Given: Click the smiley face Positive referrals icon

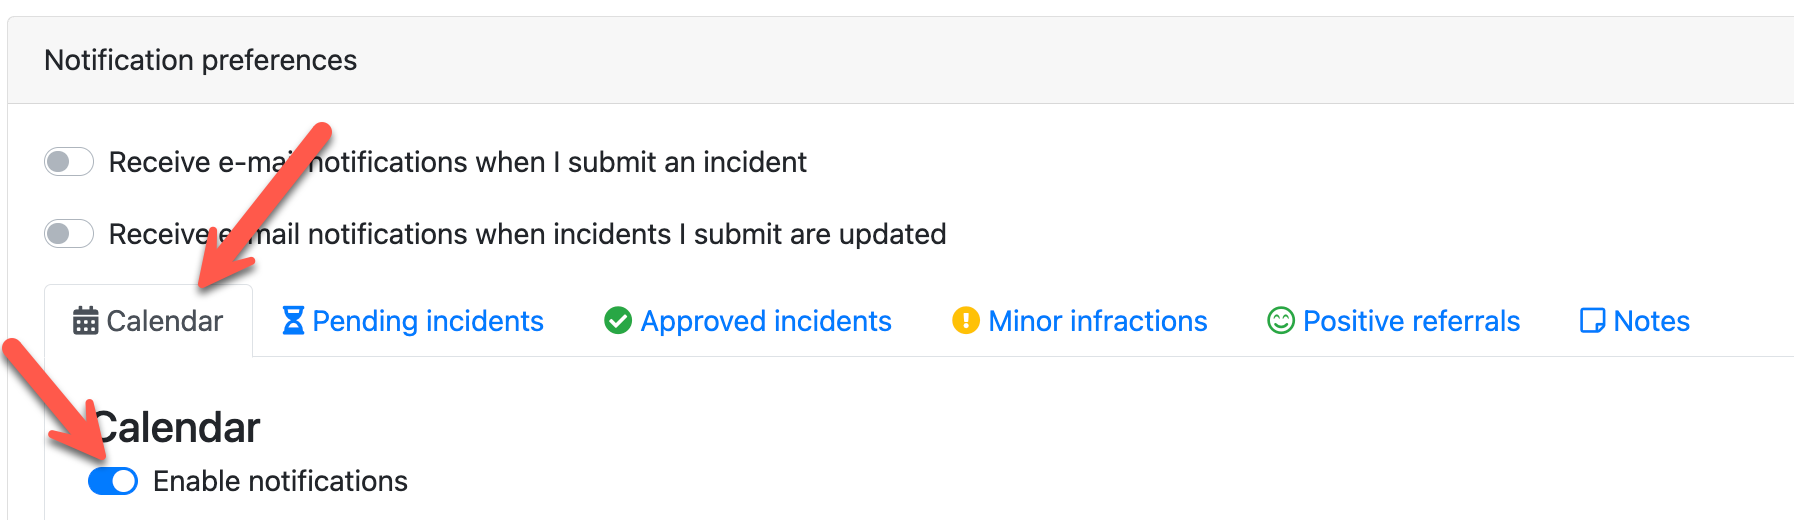Looking at the screenshot, I should click(1281, 321).
